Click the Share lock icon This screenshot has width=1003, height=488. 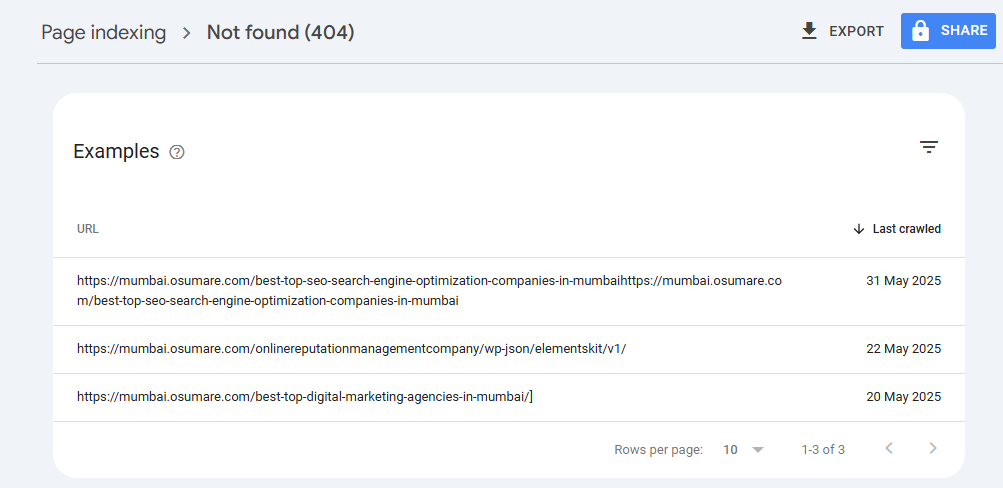(920, 31)
